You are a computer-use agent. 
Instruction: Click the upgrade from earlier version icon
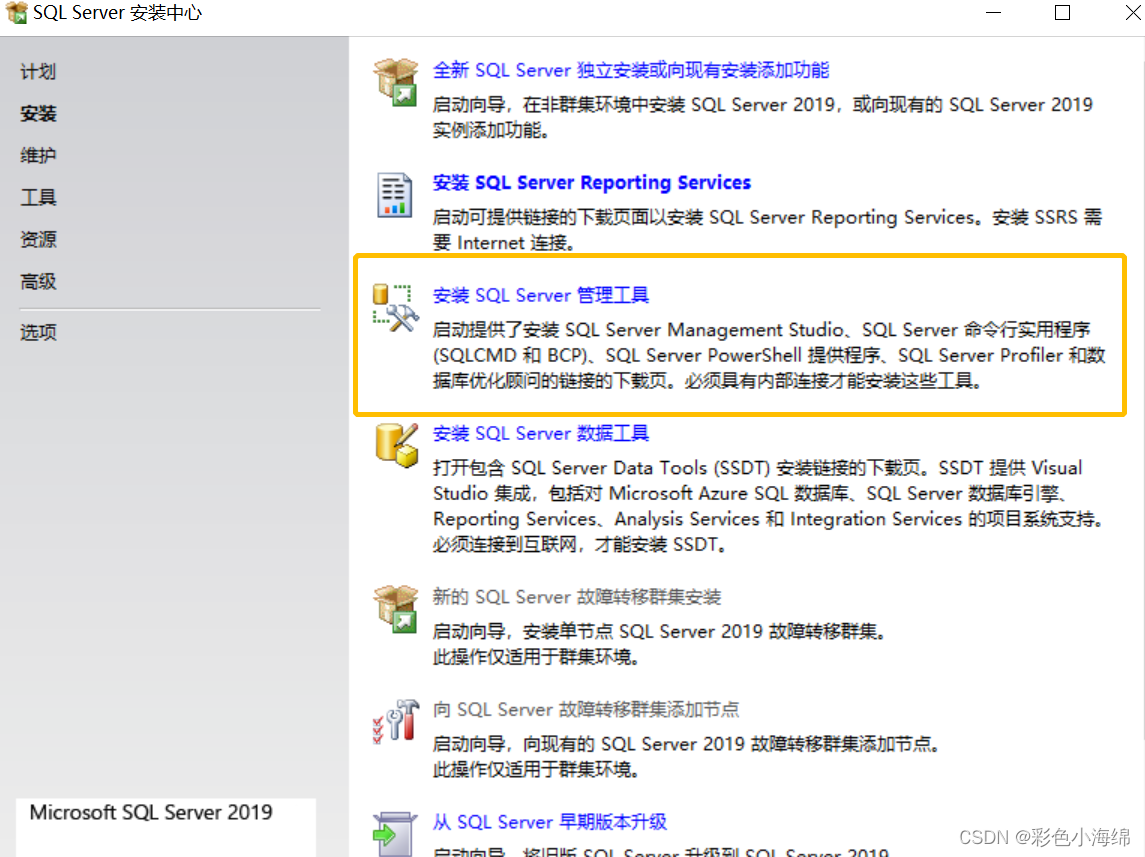coord(395,834)
